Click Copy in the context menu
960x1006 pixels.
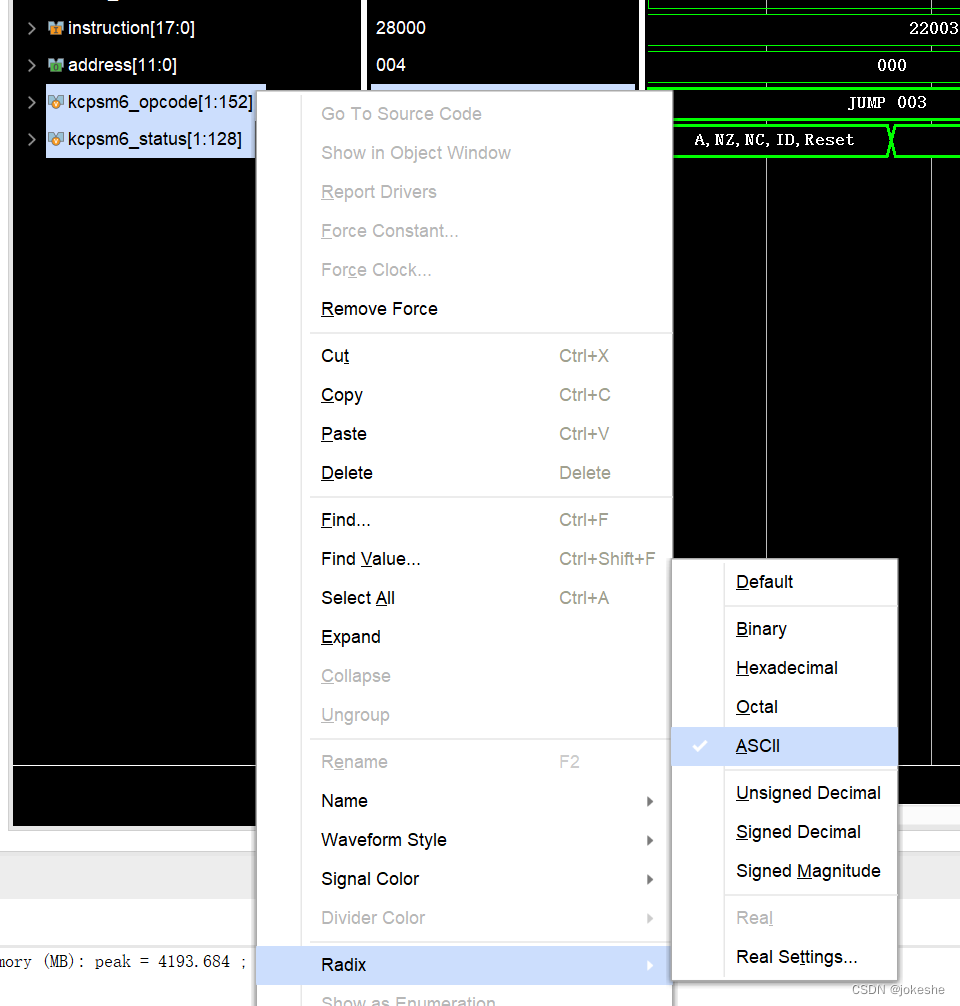click(341, 395)
